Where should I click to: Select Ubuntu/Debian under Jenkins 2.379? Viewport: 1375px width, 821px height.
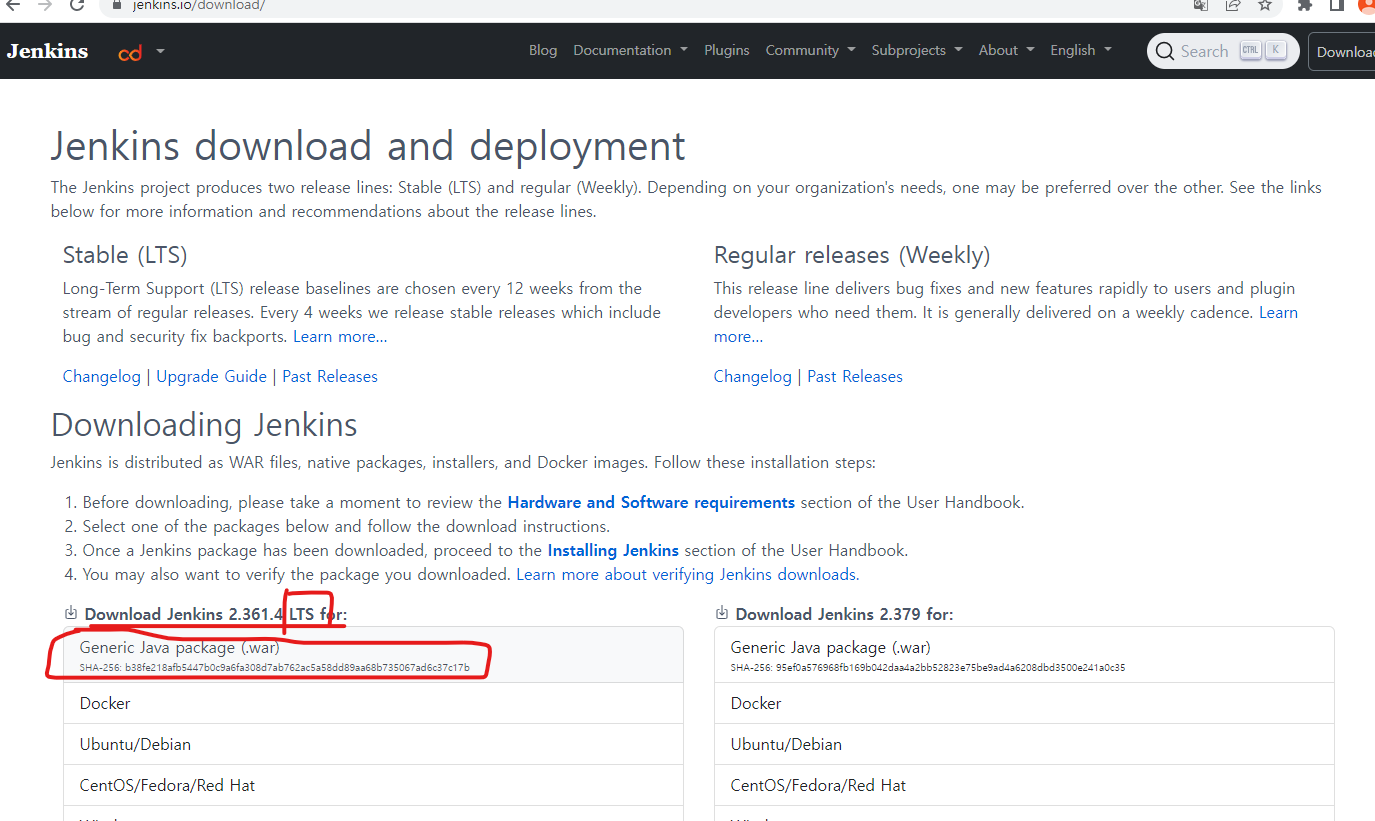tap(1025, 744)
